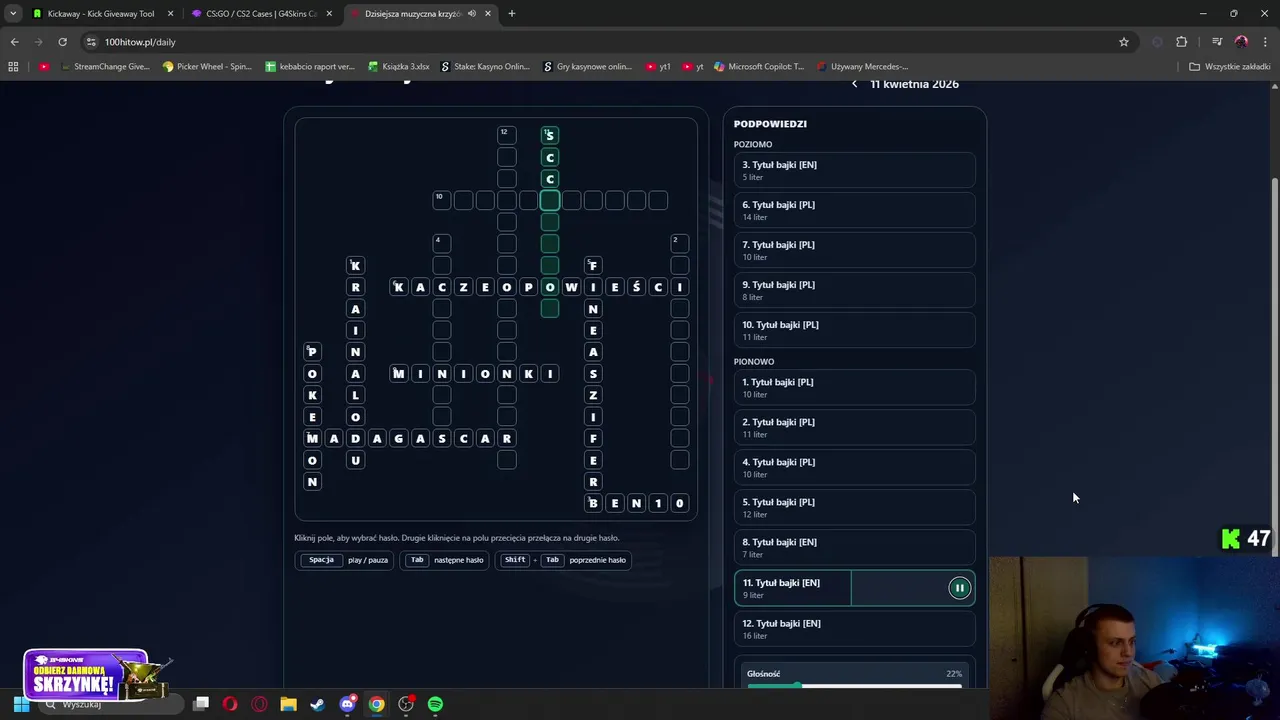This screenshot has height=720, width=1280.
Task: Open new browser tab with plus
Action: [511, 14]
